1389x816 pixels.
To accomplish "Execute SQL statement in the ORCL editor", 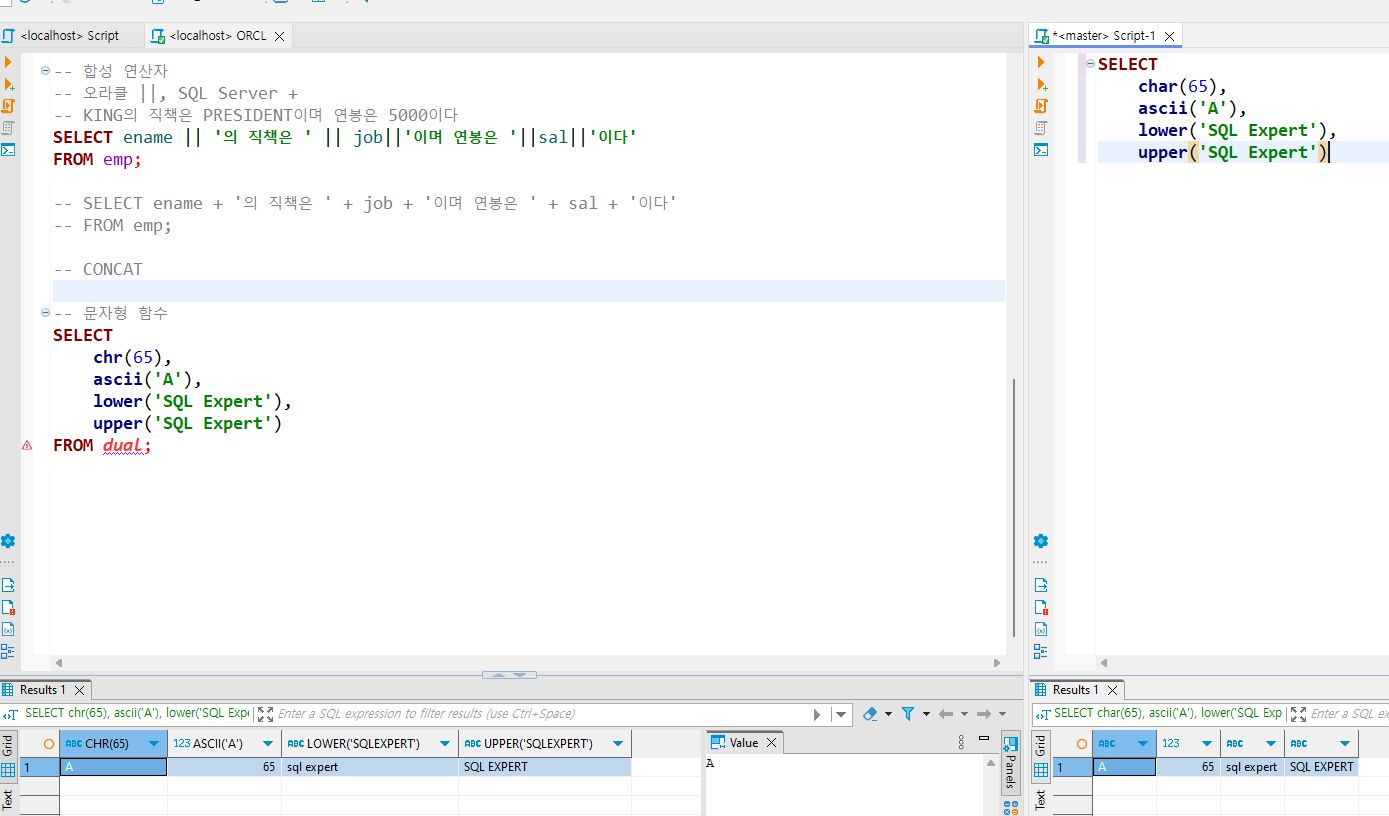I will click(8, 63).
